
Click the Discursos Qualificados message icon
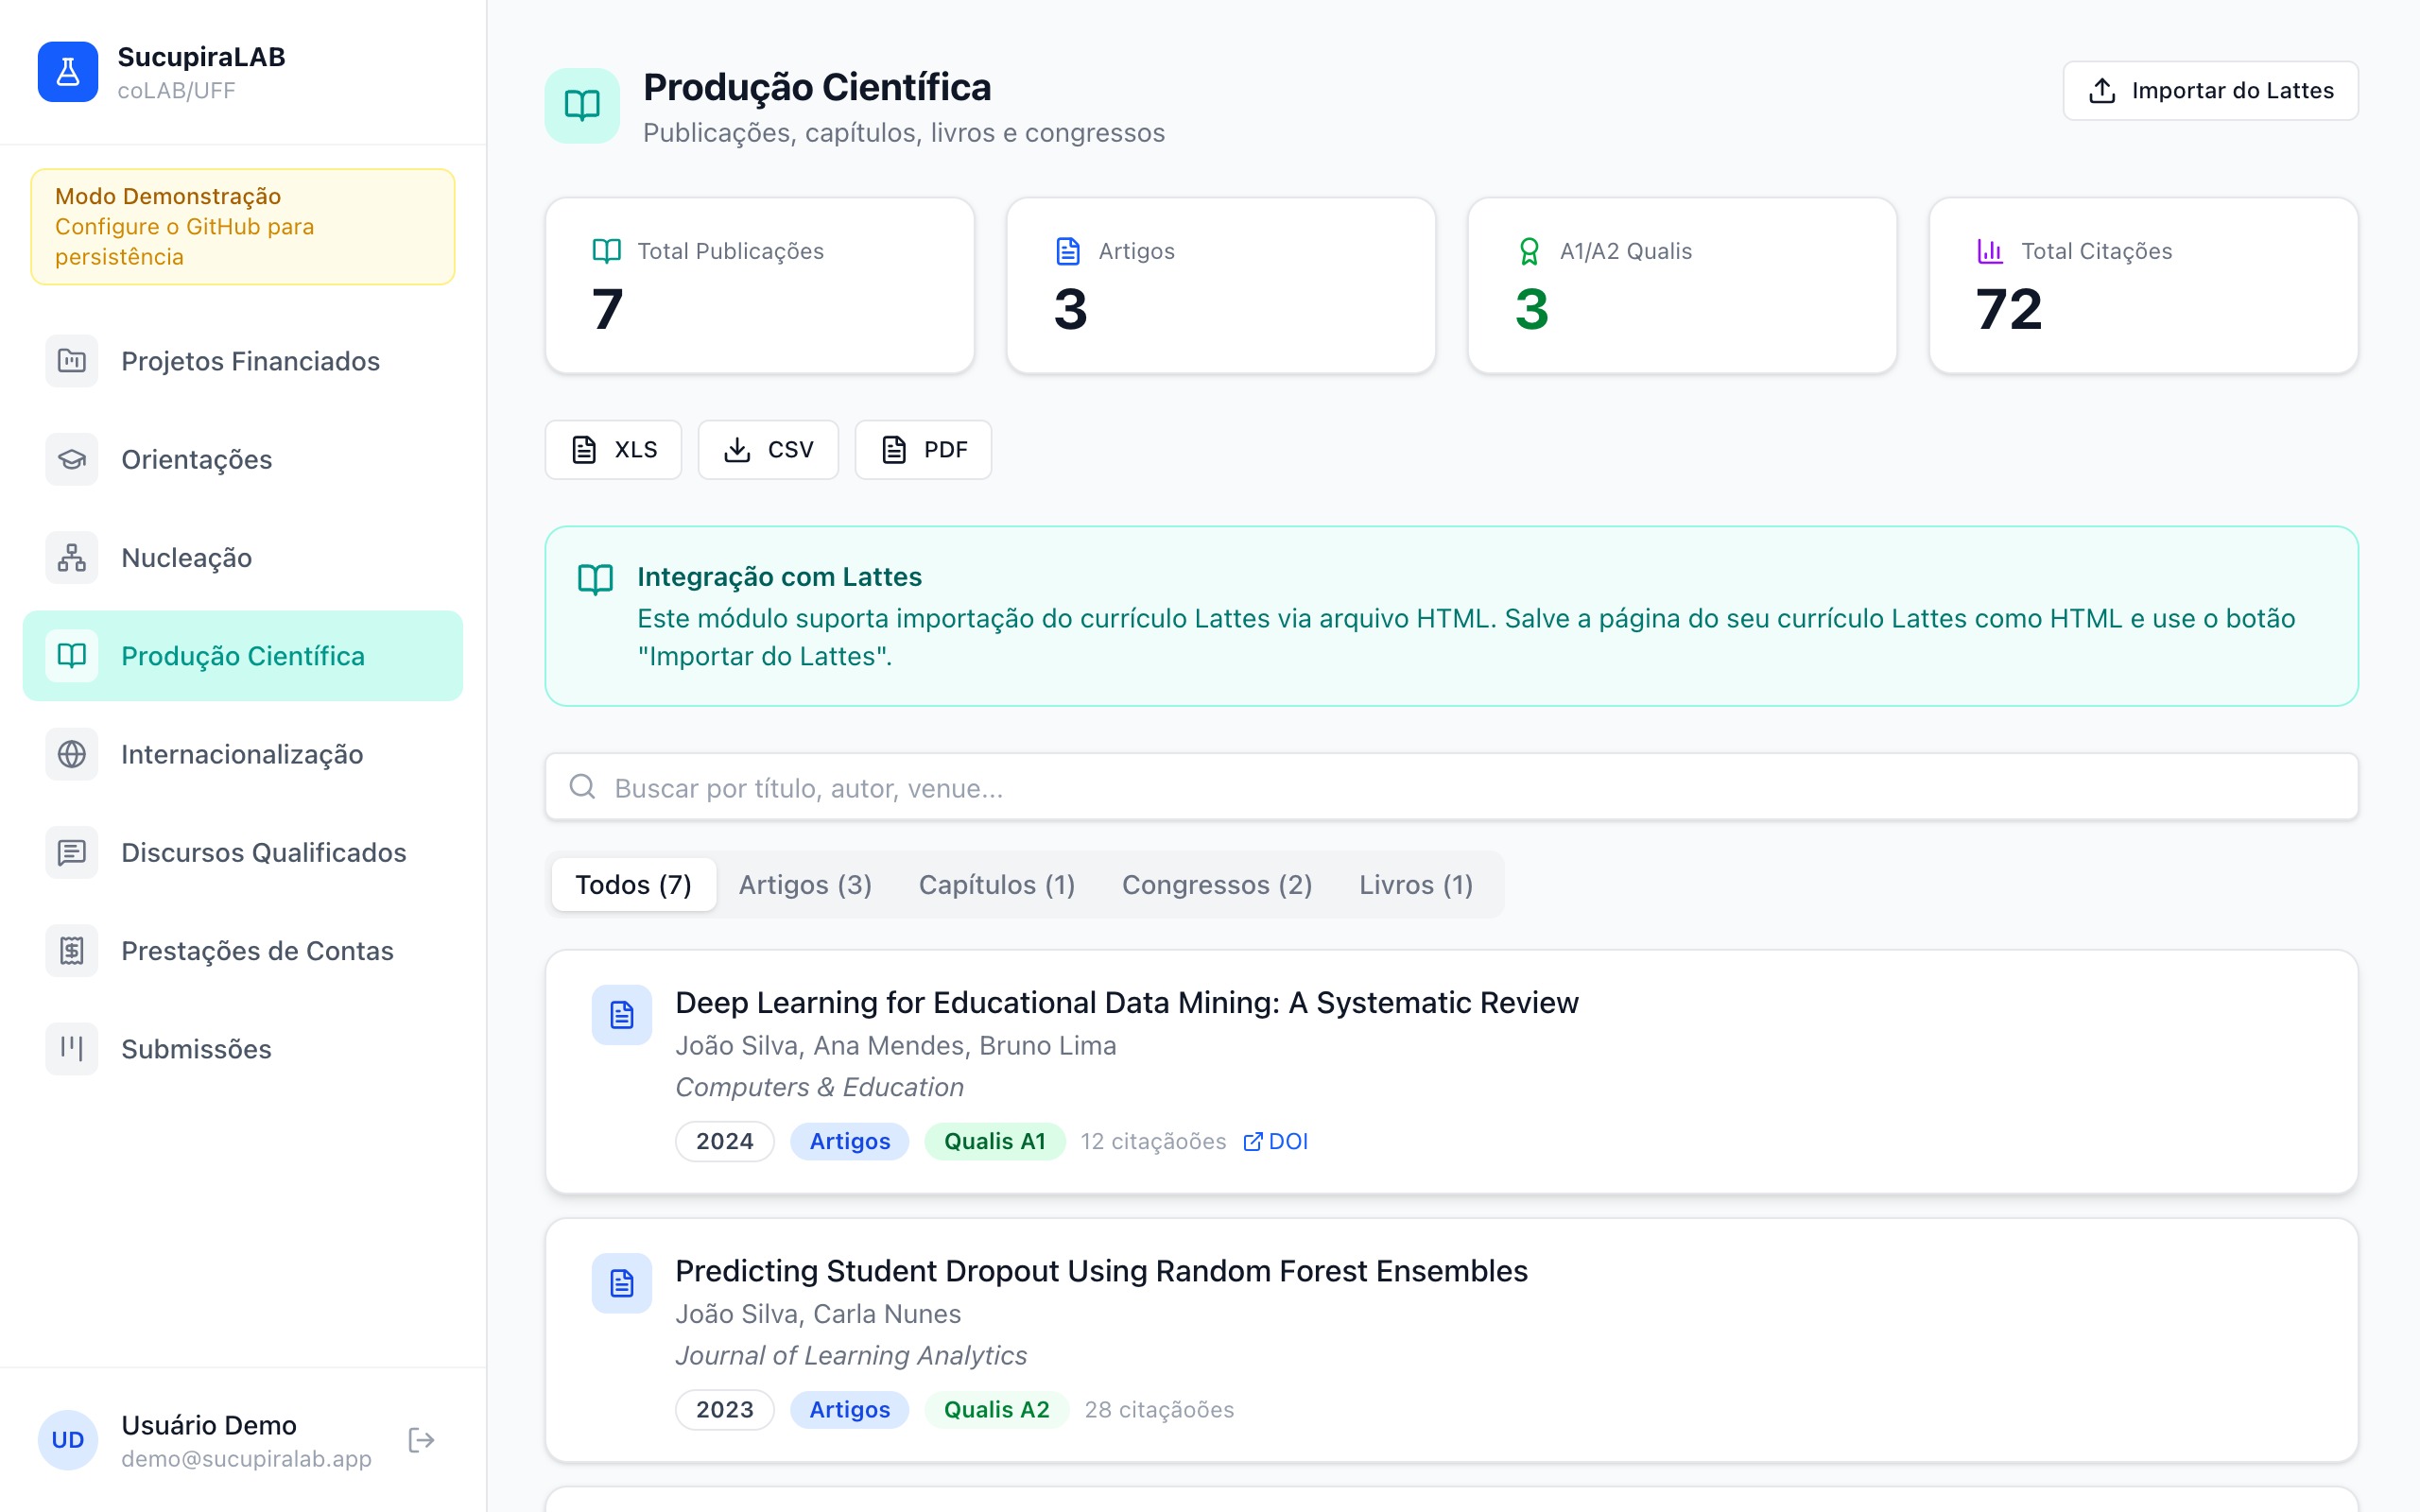[72, 853]
